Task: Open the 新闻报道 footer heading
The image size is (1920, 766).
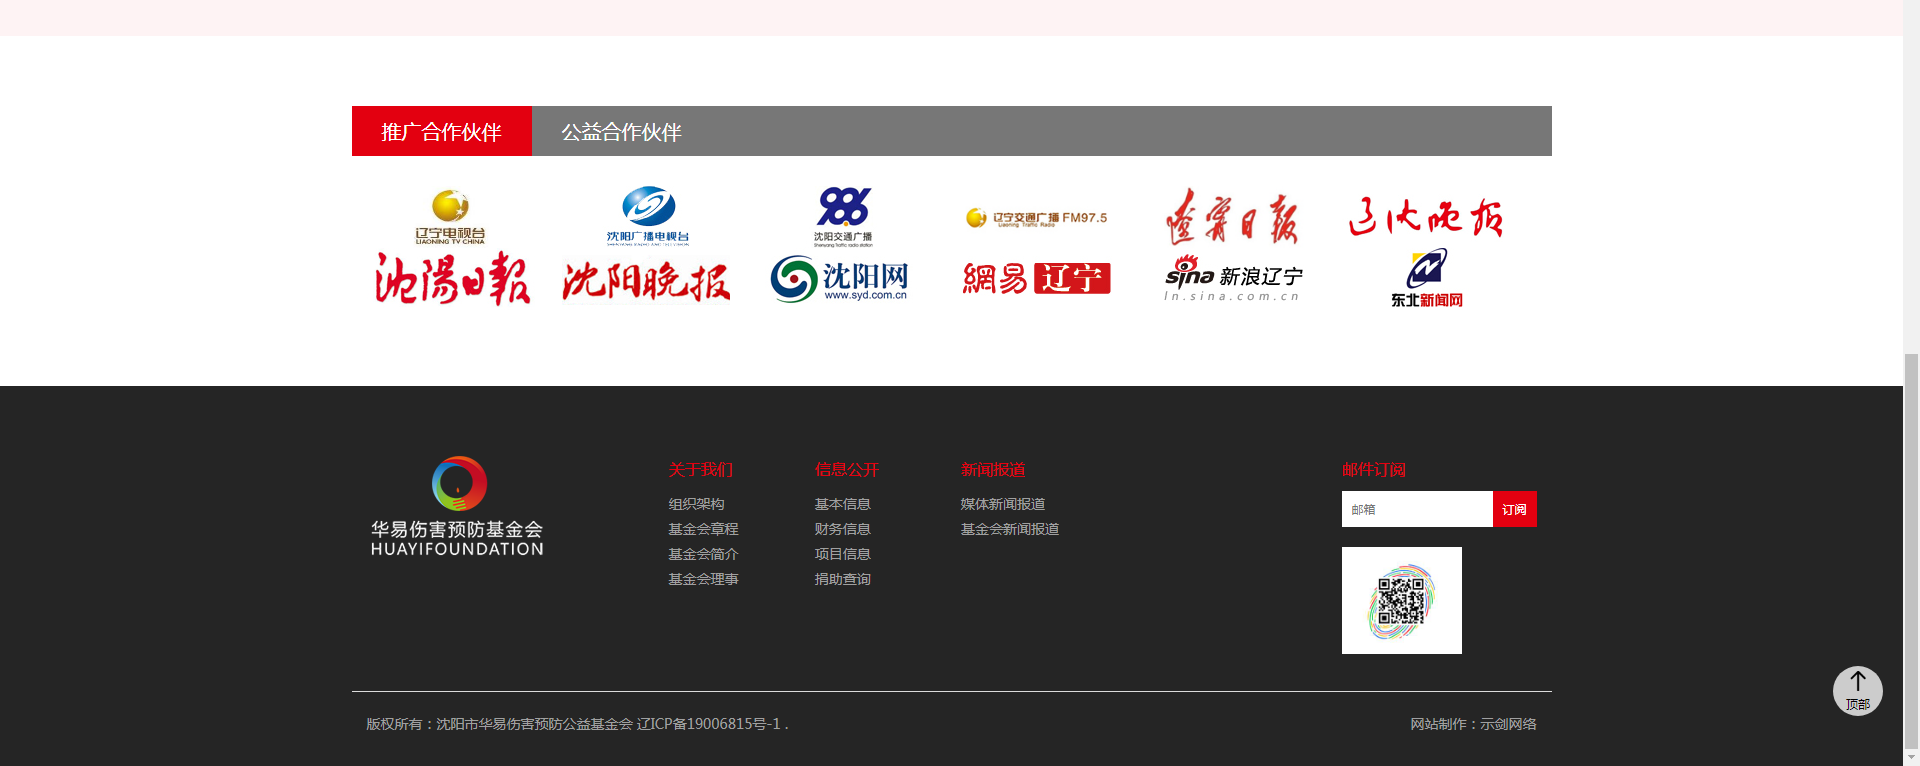Action: (993, 469)
